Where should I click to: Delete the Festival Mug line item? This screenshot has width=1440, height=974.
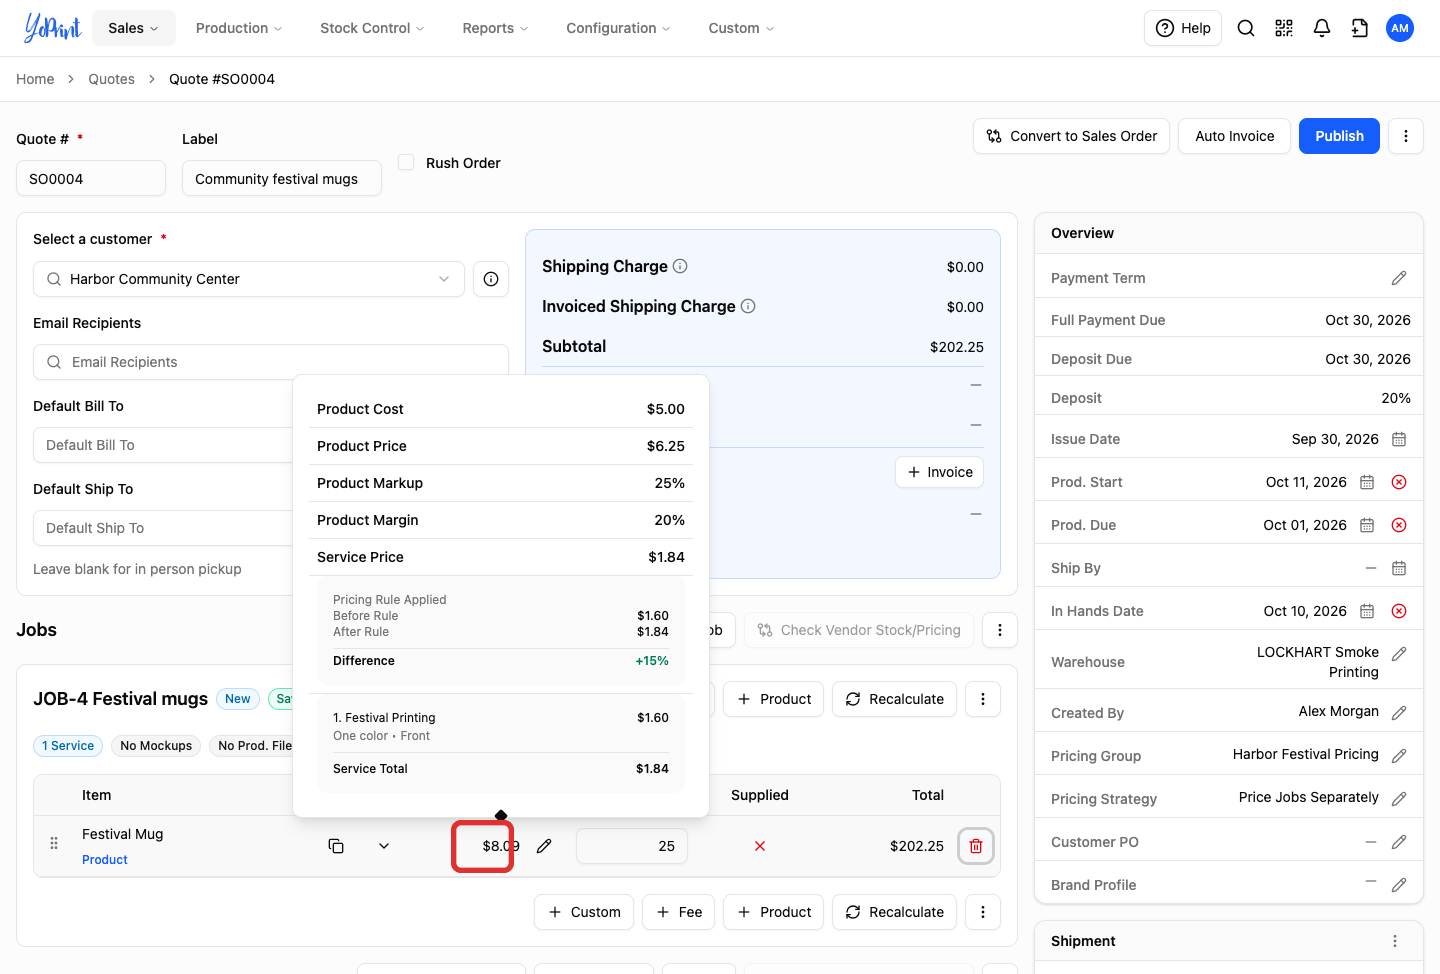pyautogui.click(x=976, y=846)
